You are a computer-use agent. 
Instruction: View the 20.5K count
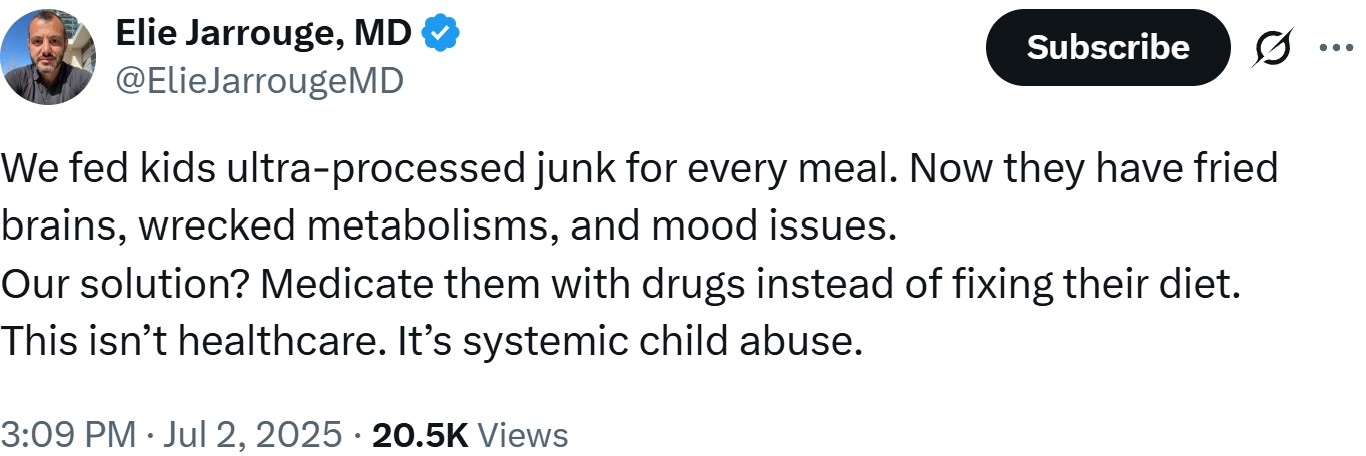[419, 435]
